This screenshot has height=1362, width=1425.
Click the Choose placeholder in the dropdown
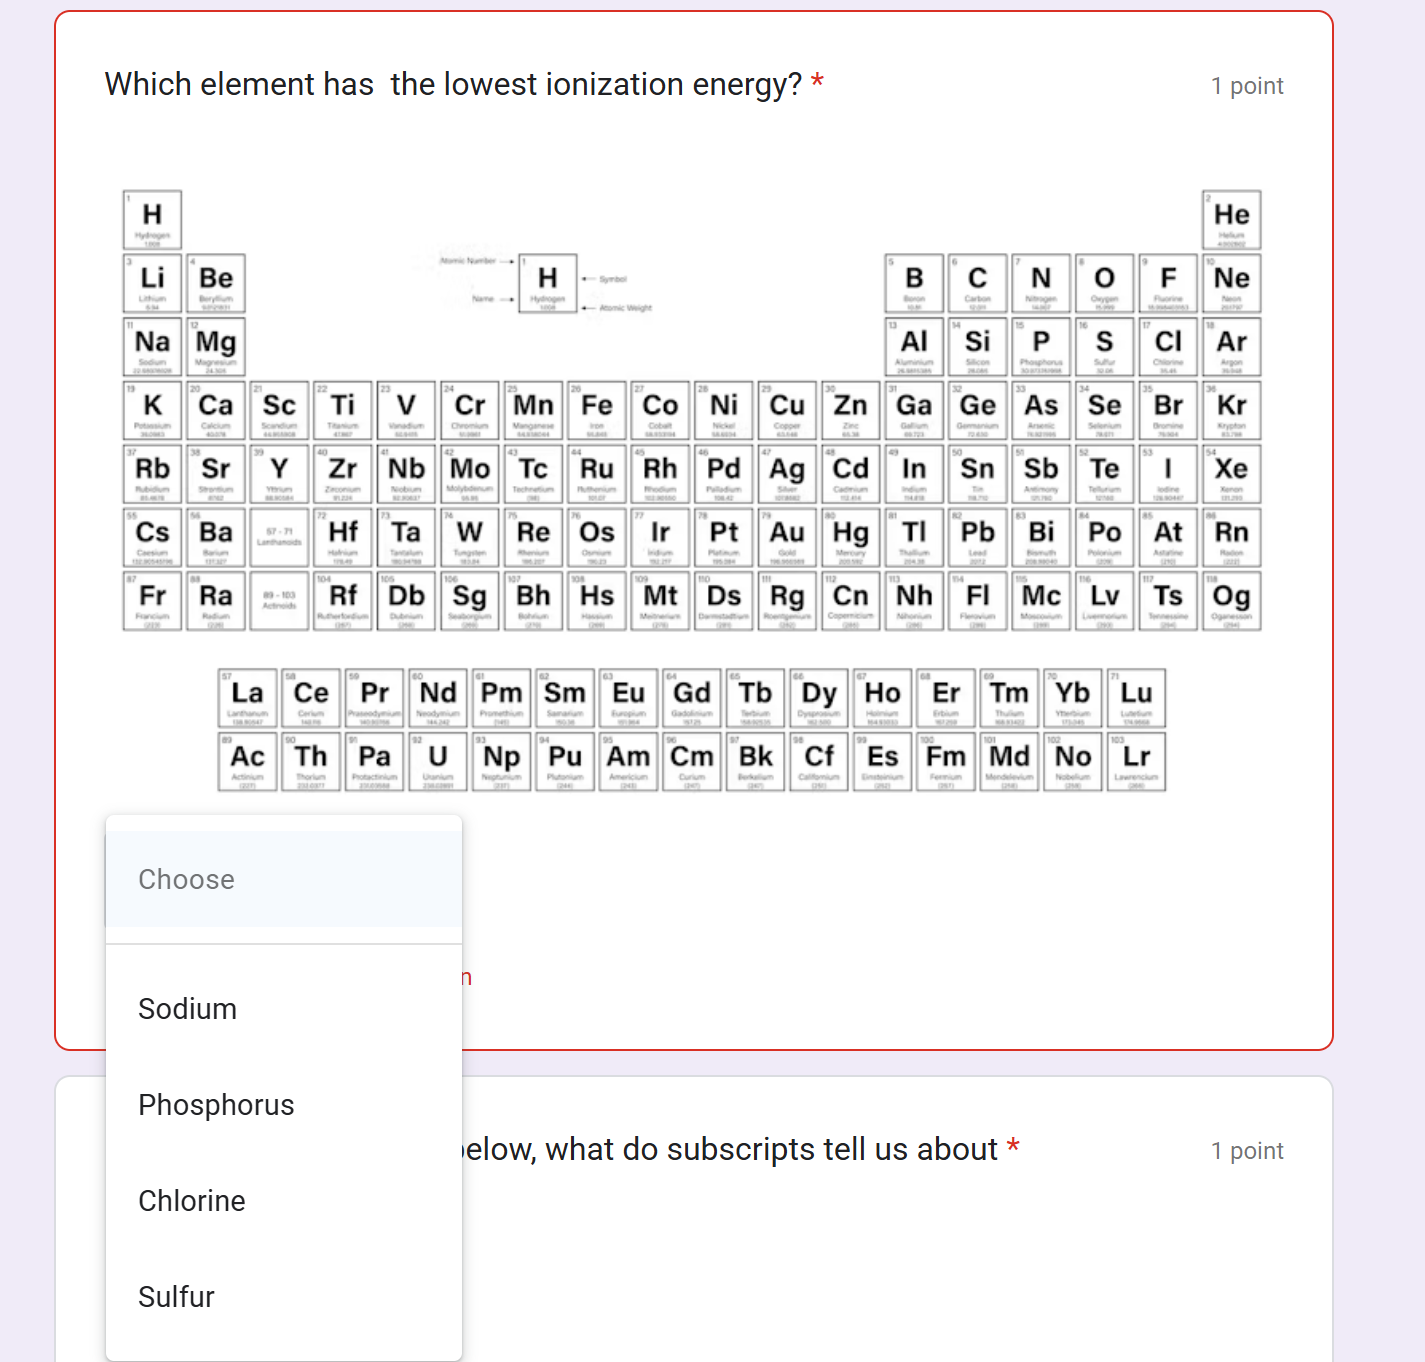(186, 879)
